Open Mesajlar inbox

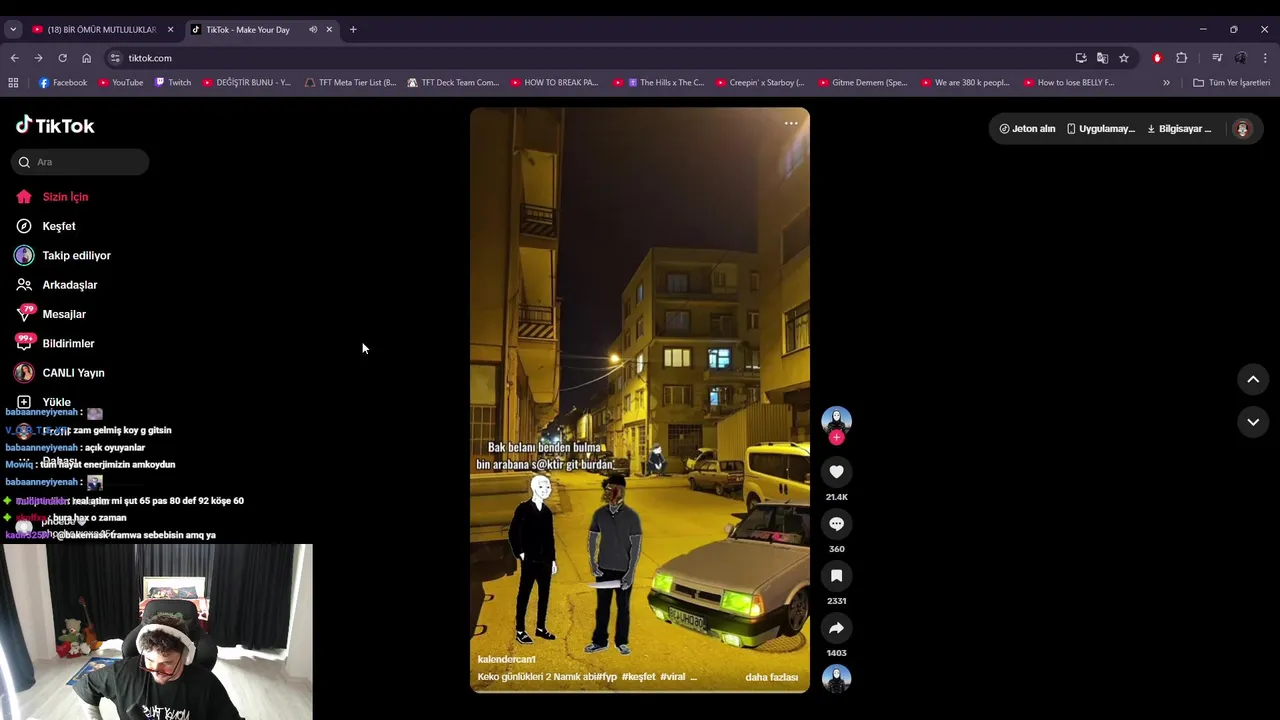[x=63, y=314]
